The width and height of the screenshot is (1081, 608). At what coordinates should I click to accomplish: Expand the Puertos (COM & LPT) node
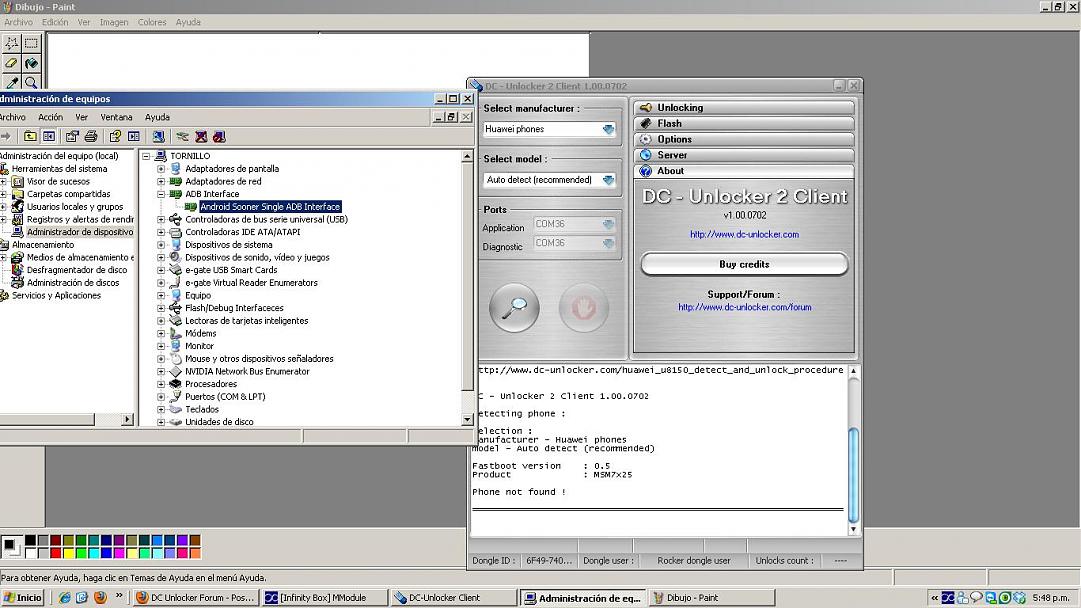click(x=161, y=397)
